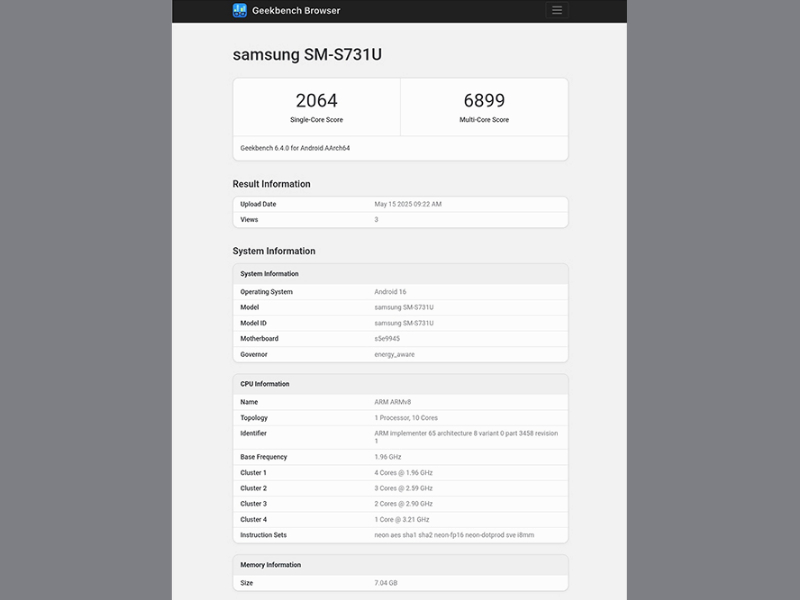The width and height of the screenshot is (800, 600).
Task: Click the Motherboard row label
Action: point(259,339)
